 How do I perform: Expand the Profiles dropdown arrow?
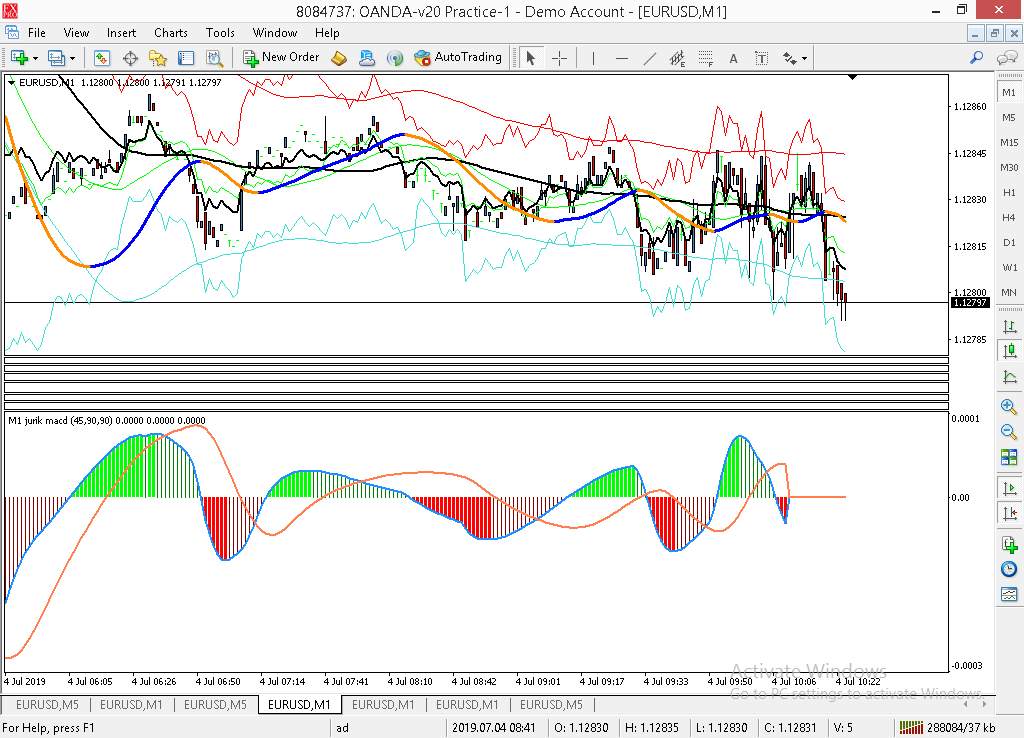point(72,58)
